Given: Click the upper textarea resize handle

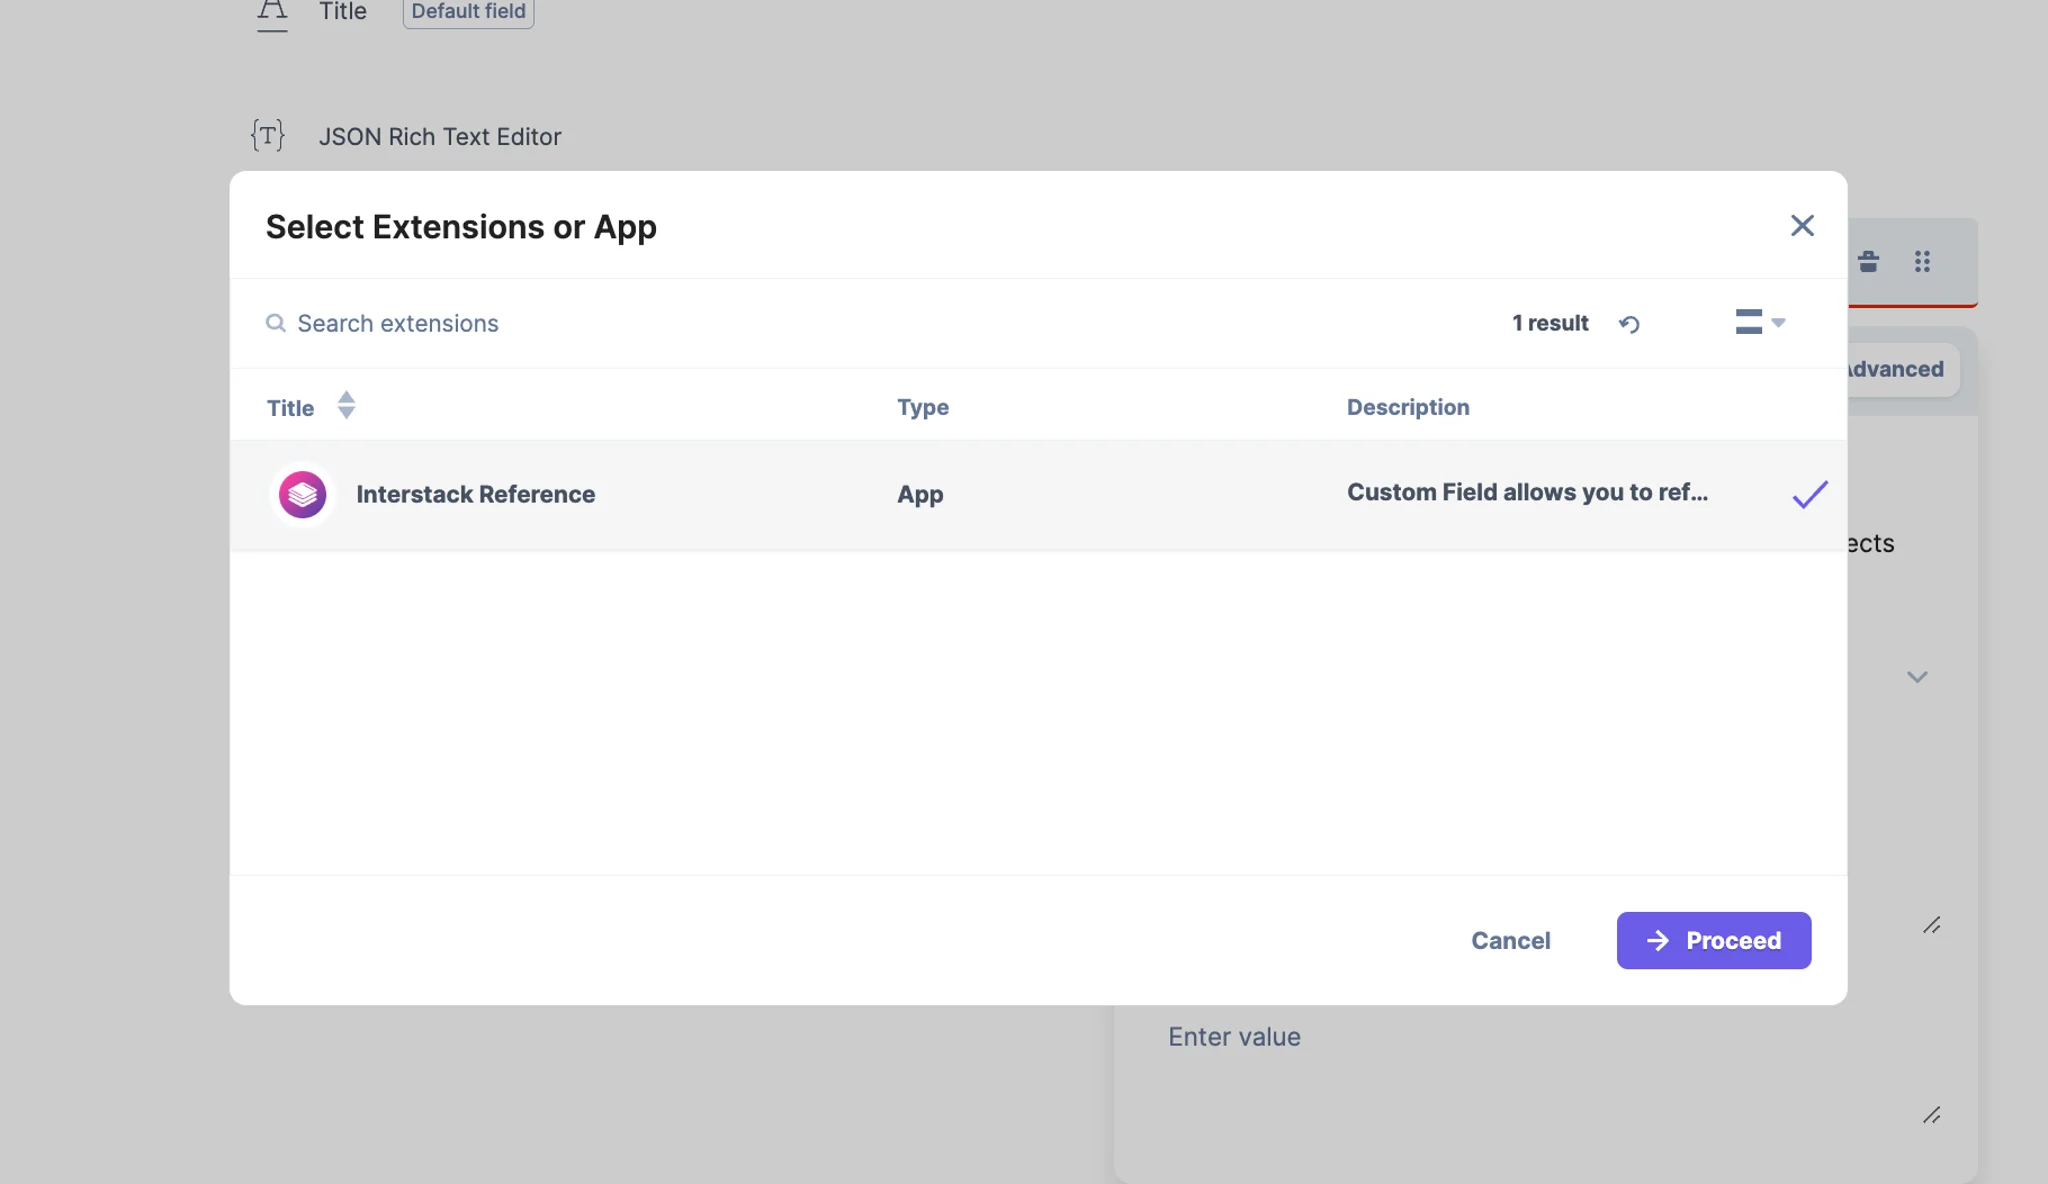Looking at the screenshot, I should click(x=1931, y=926).
